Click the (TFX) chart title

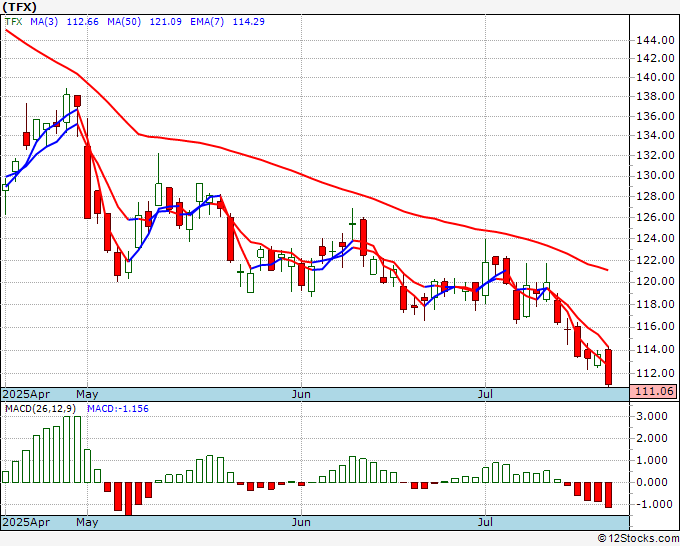(19, 7)
